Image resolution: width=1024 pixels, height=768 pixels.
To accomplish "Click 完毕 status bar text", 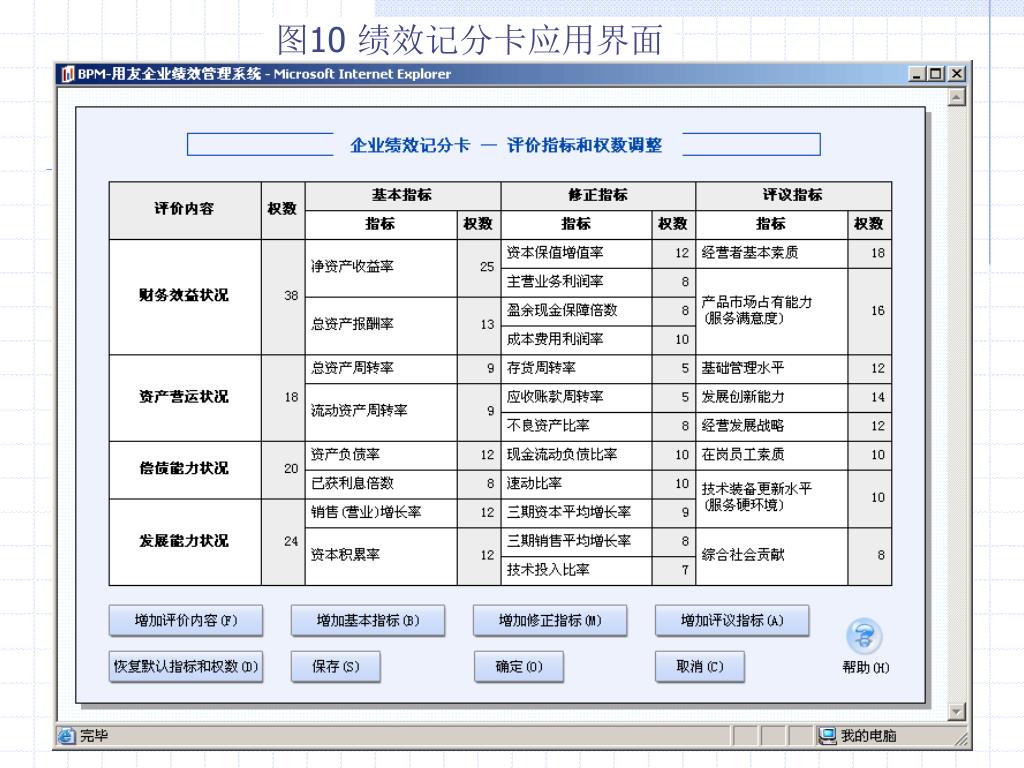I will click(x=93, y=736).
